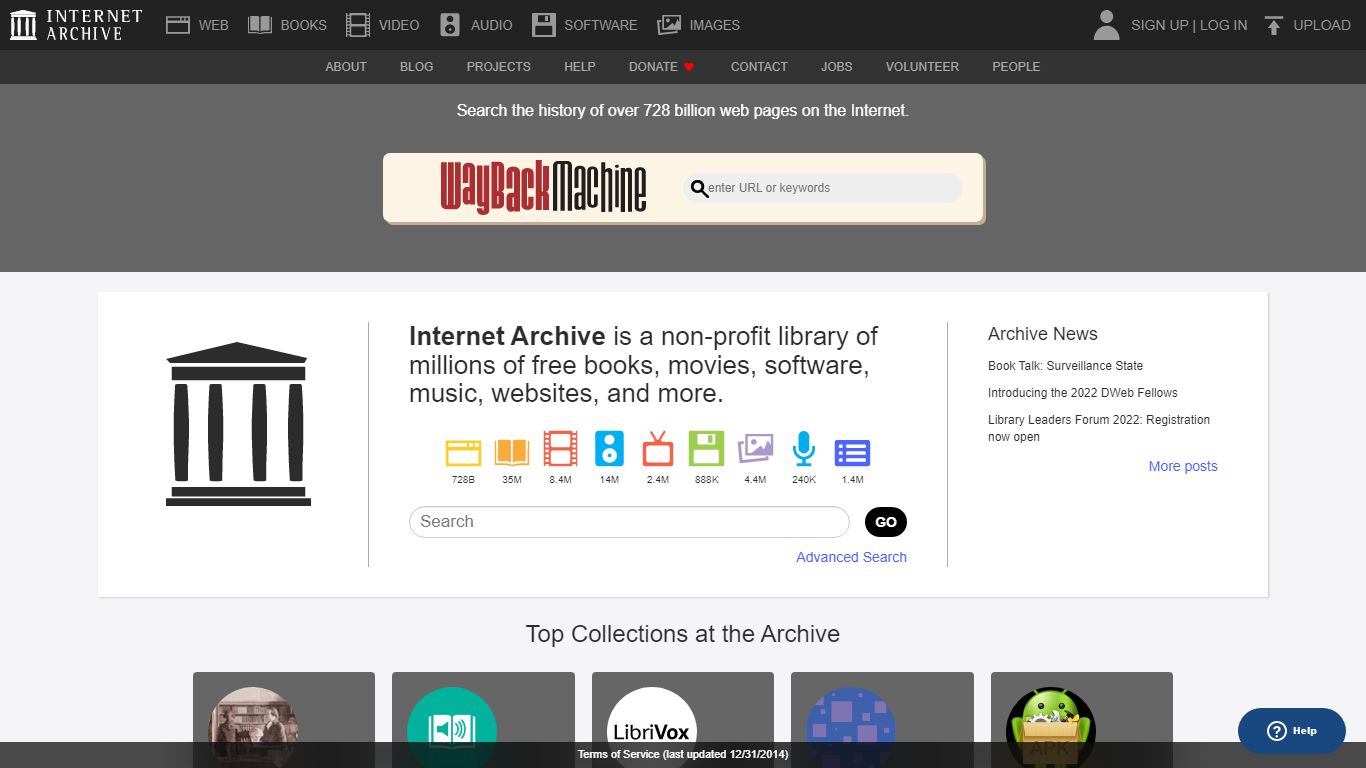The image size is (1366, 768).
Task: Open the Projects menu item
Action: click(499, 67)
